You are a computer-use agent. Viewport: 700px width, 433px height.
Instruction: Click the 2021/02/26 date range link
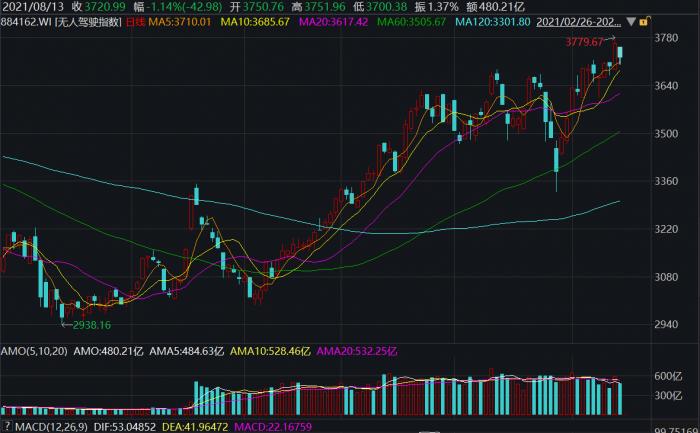tap(578, 21)
